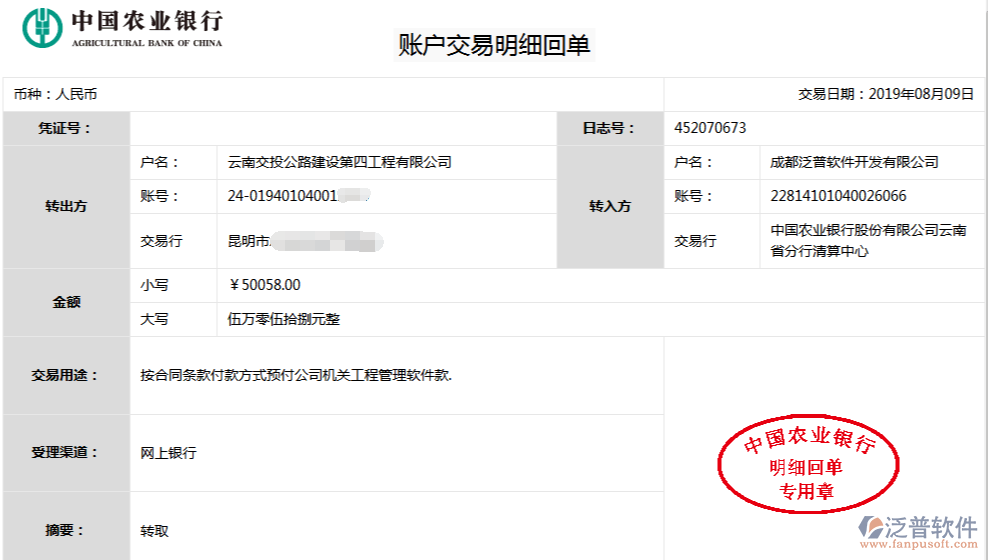Click the 大写 label
Image resolution: width=988 pixels, height=560 pixels.
pos(154,319)
